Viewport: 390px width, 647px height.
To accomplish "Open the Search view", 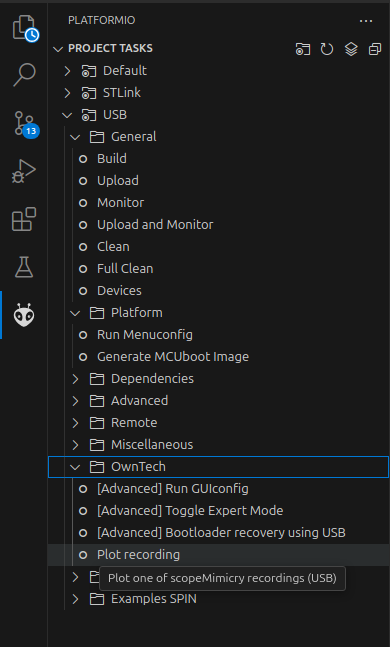I will [24, 75].
